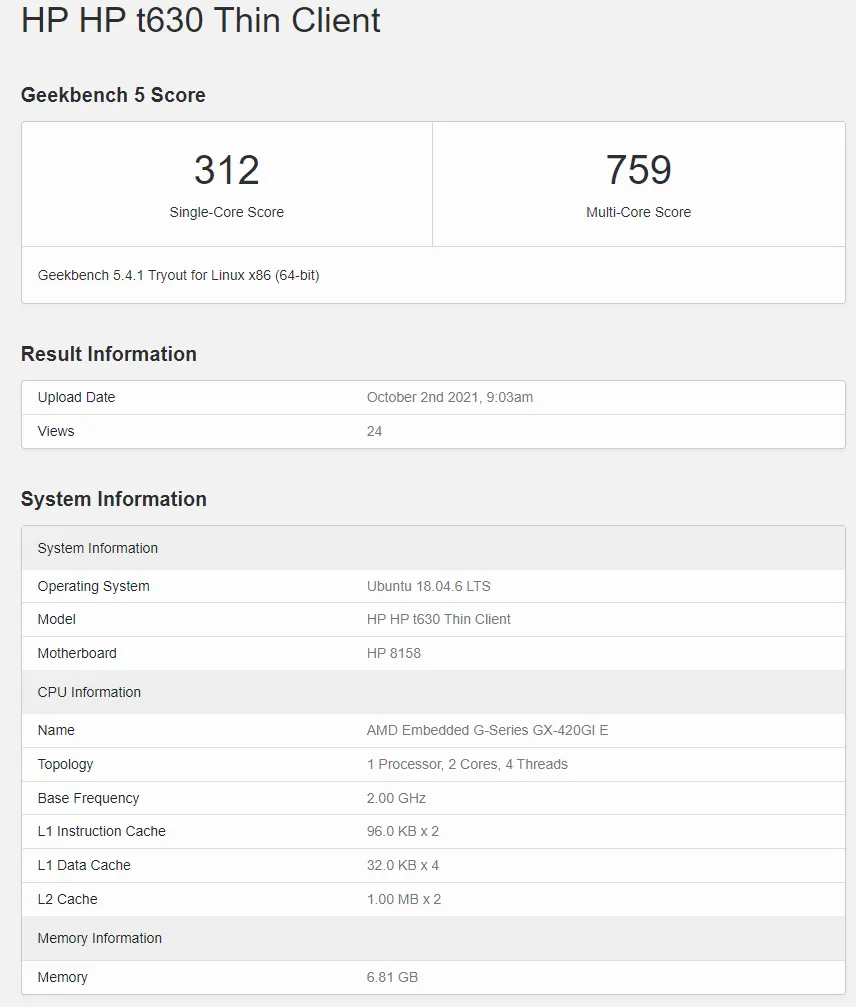This screenshot has height=1007, width=856.
Task: Click the HP t630 Thin Client page title
Action: (x=201, y=21)
